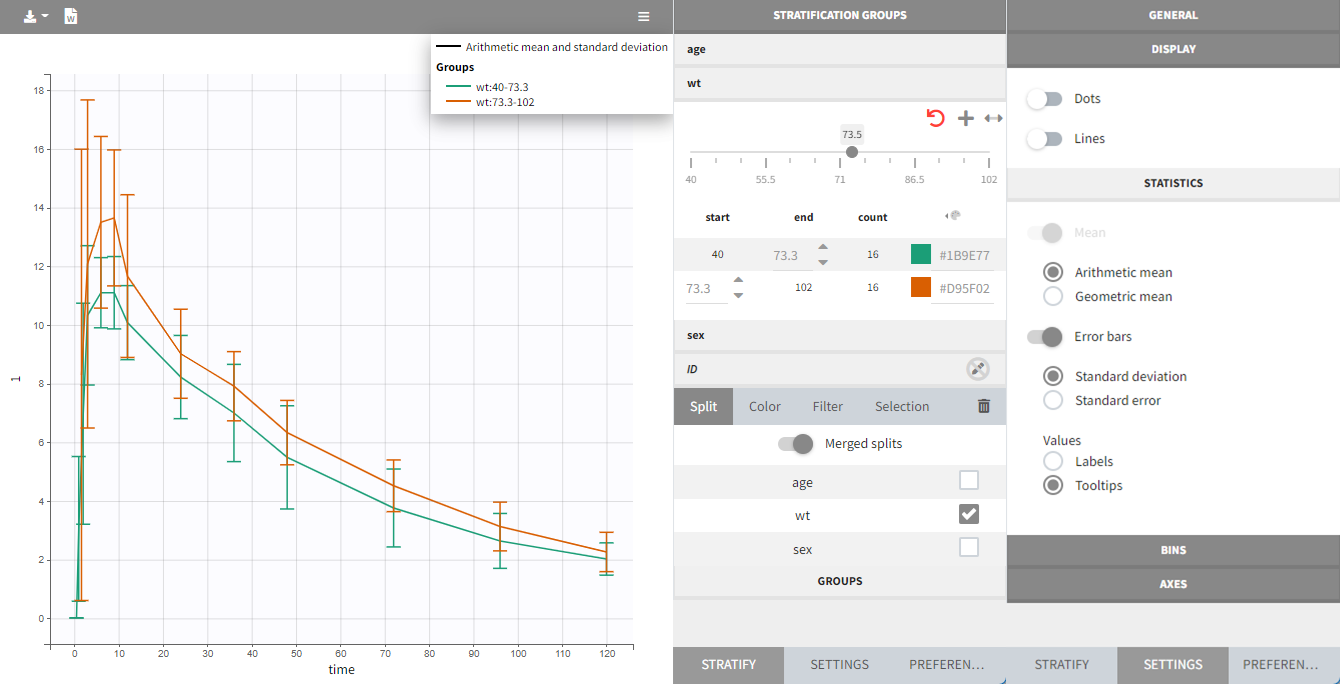The height and width of the screenshot is (684, 1340).
Task: Expand the age stratification group
Action: [839, 49]
